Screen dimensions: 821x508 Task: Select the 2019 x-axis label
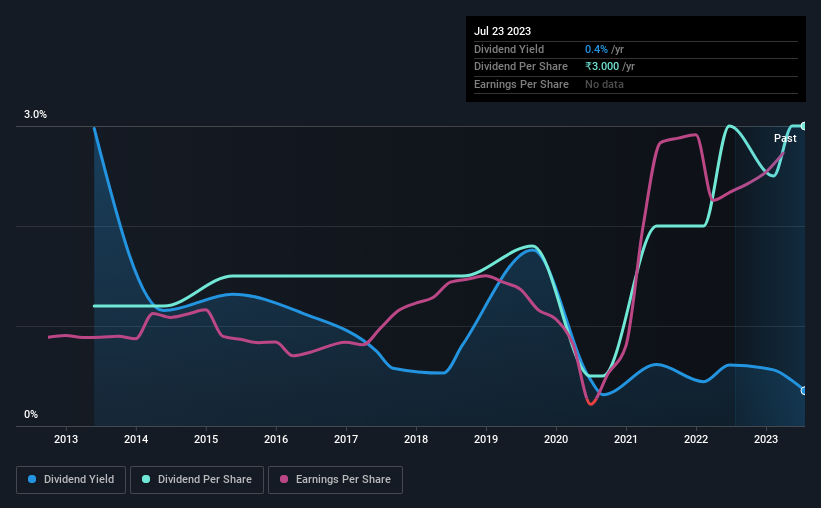point(486,439)
